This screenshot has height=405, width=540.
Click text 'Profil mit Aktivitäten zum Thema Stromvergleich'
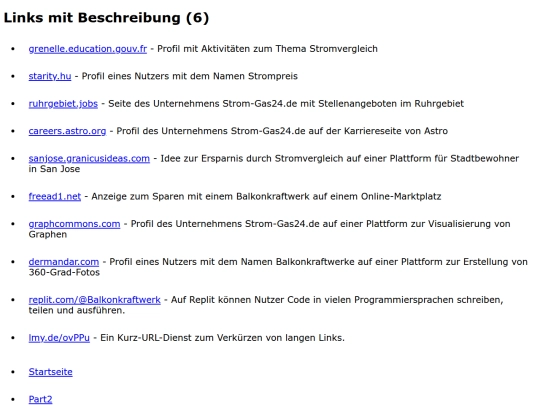click(267, 49)
